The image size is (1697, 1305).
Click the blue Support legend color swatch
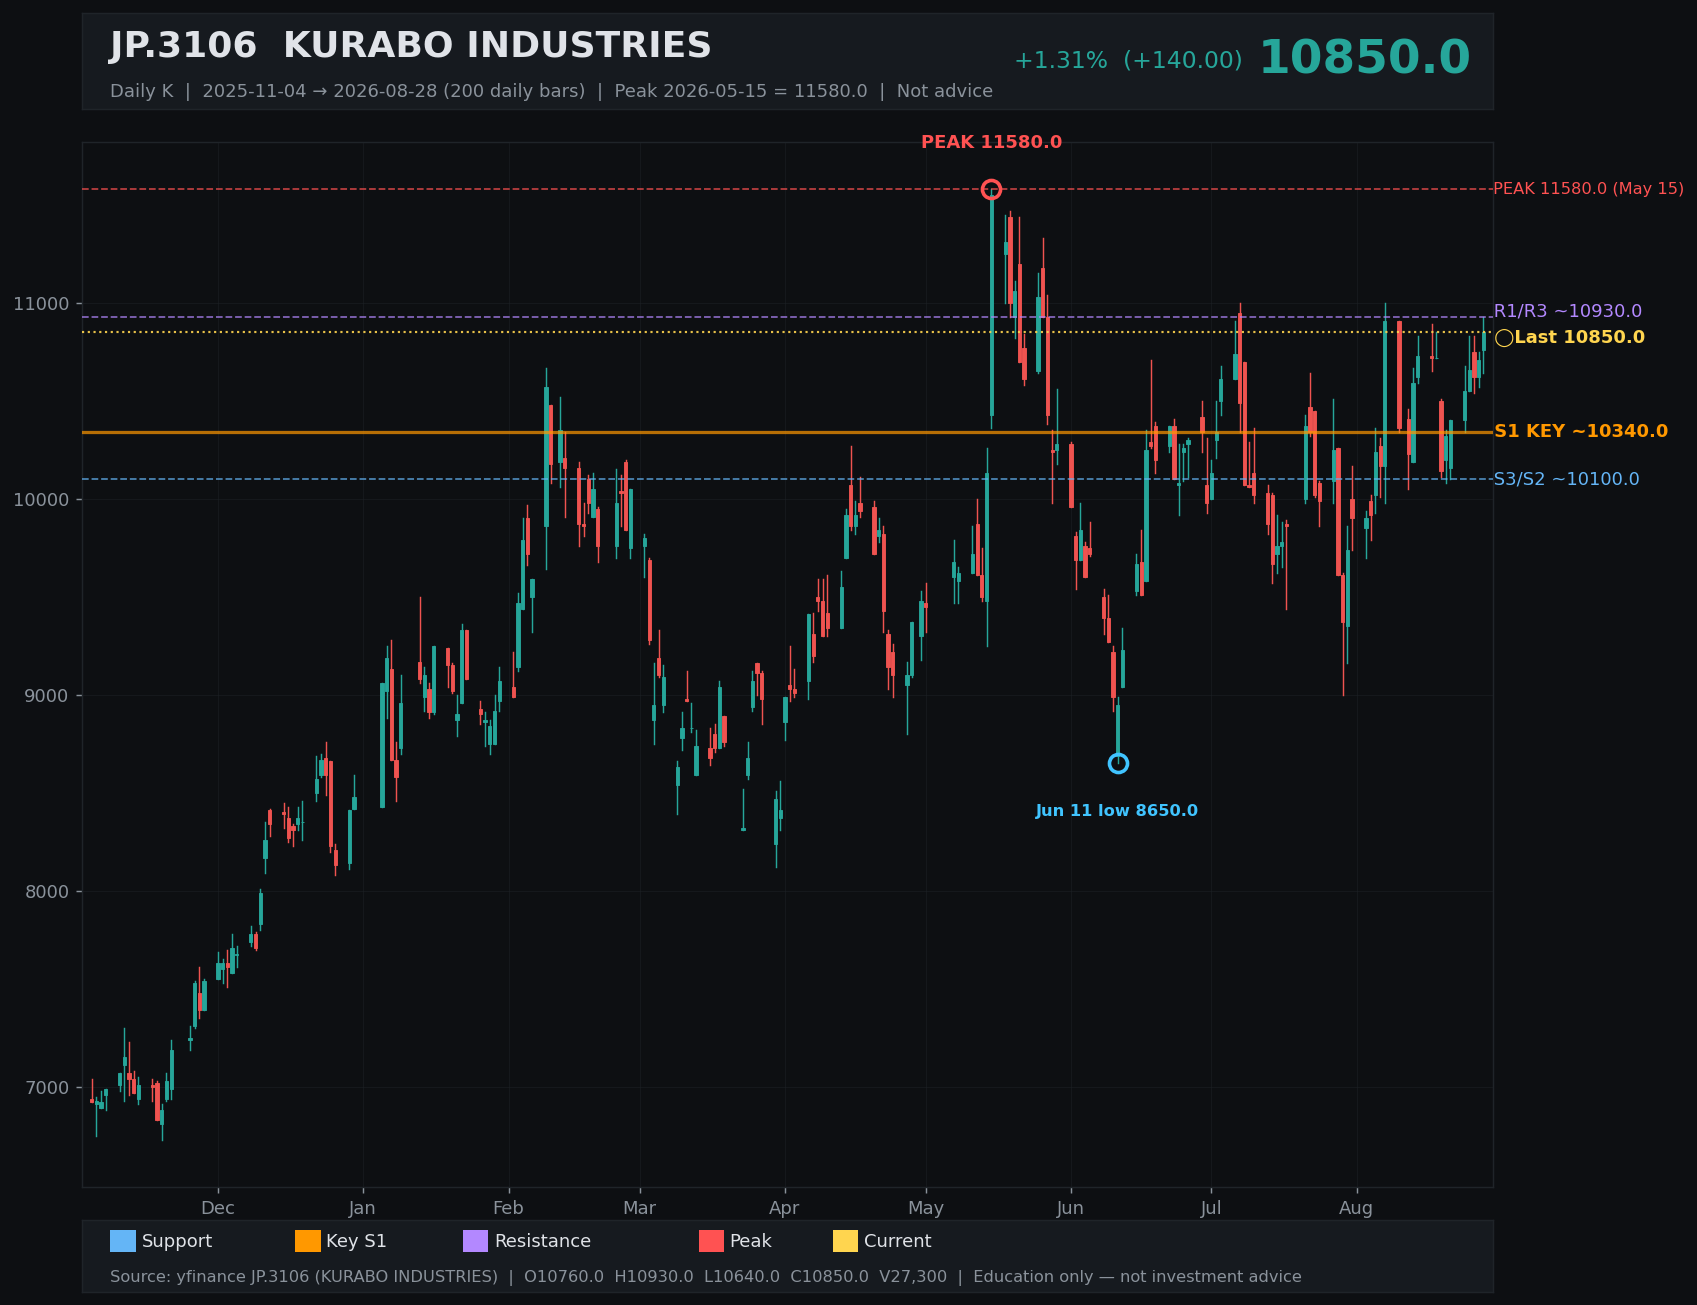click(x=123, y=1241)
